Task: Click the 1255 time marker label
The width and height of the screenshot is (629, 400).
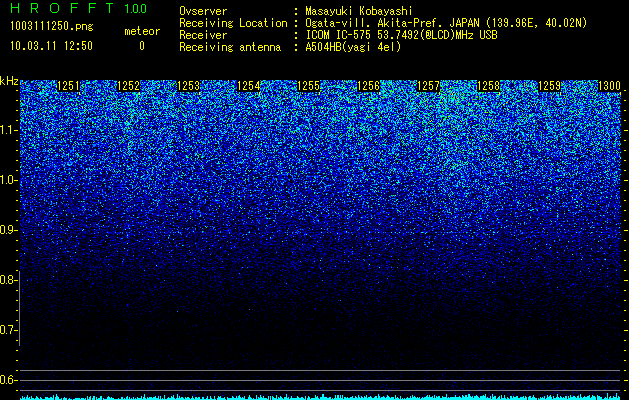Action: pyautogui.click(x=309, y=86)
